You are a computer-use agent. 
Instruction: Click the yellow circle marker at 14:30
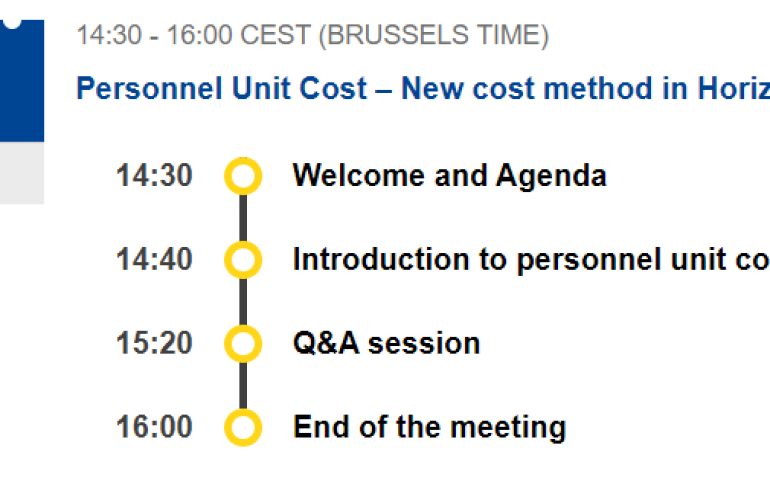(243, 176)
